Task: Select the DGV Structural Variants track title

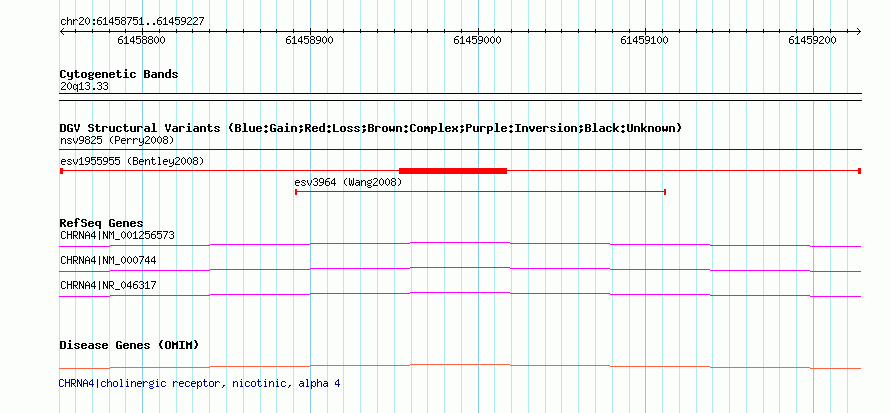Action: [371, 128]
